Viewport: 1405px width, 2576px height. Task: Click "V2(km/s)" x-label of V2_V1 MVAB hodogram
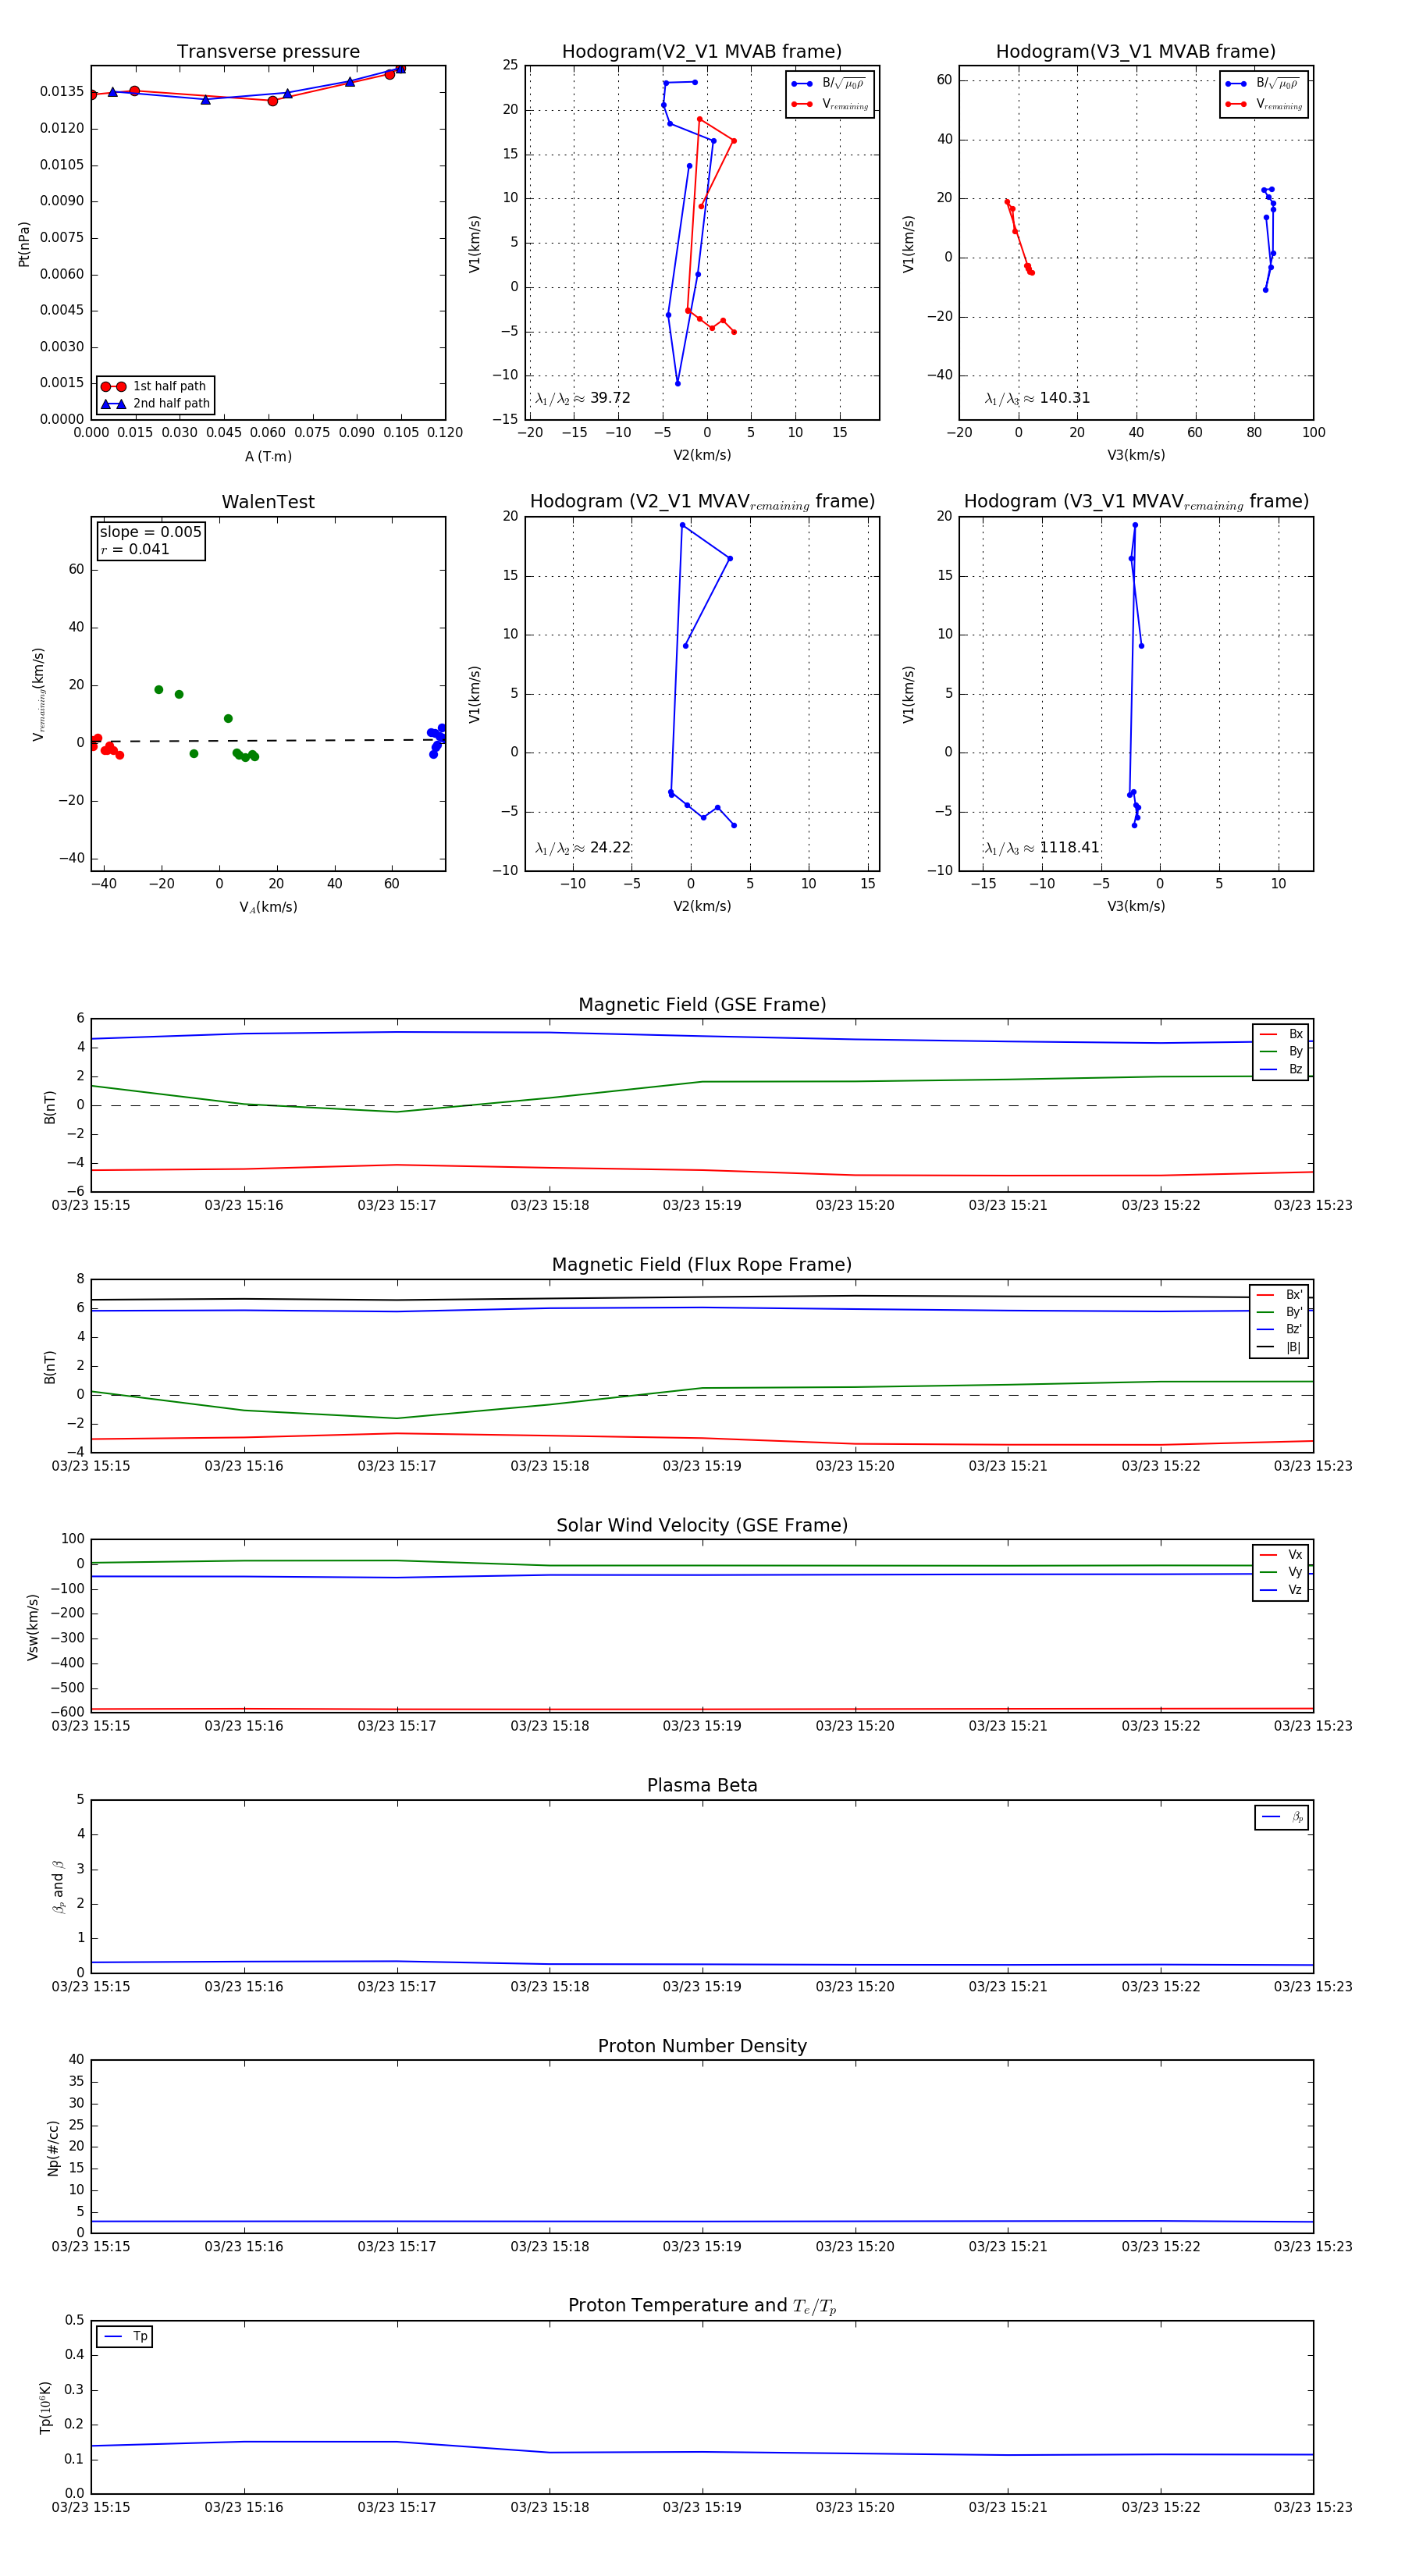pyautogui.click(x=702, y=456)
